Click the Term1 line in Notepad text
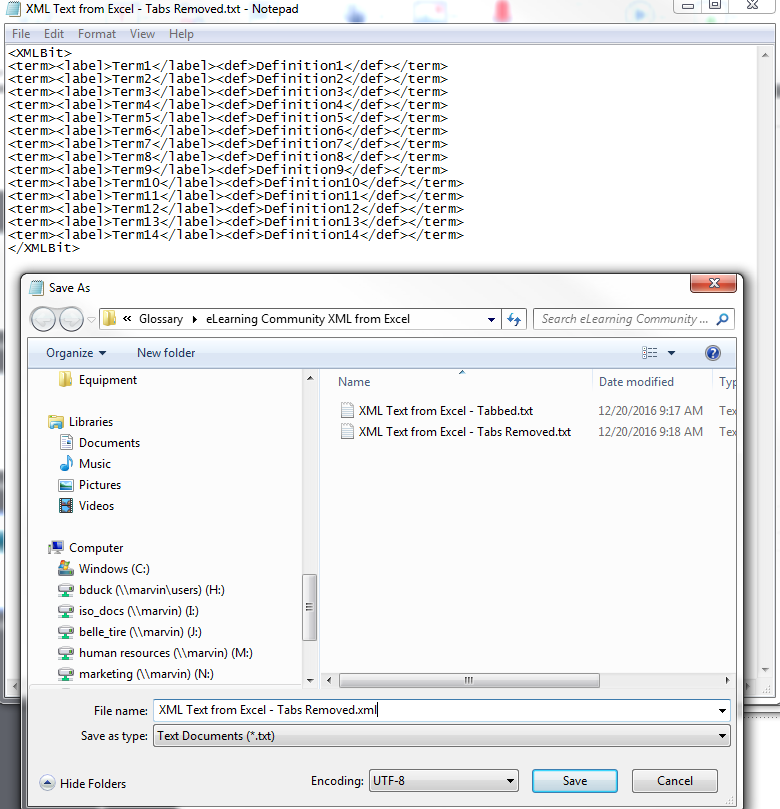This screenshot has width=780, height=809. pos(228,66)
